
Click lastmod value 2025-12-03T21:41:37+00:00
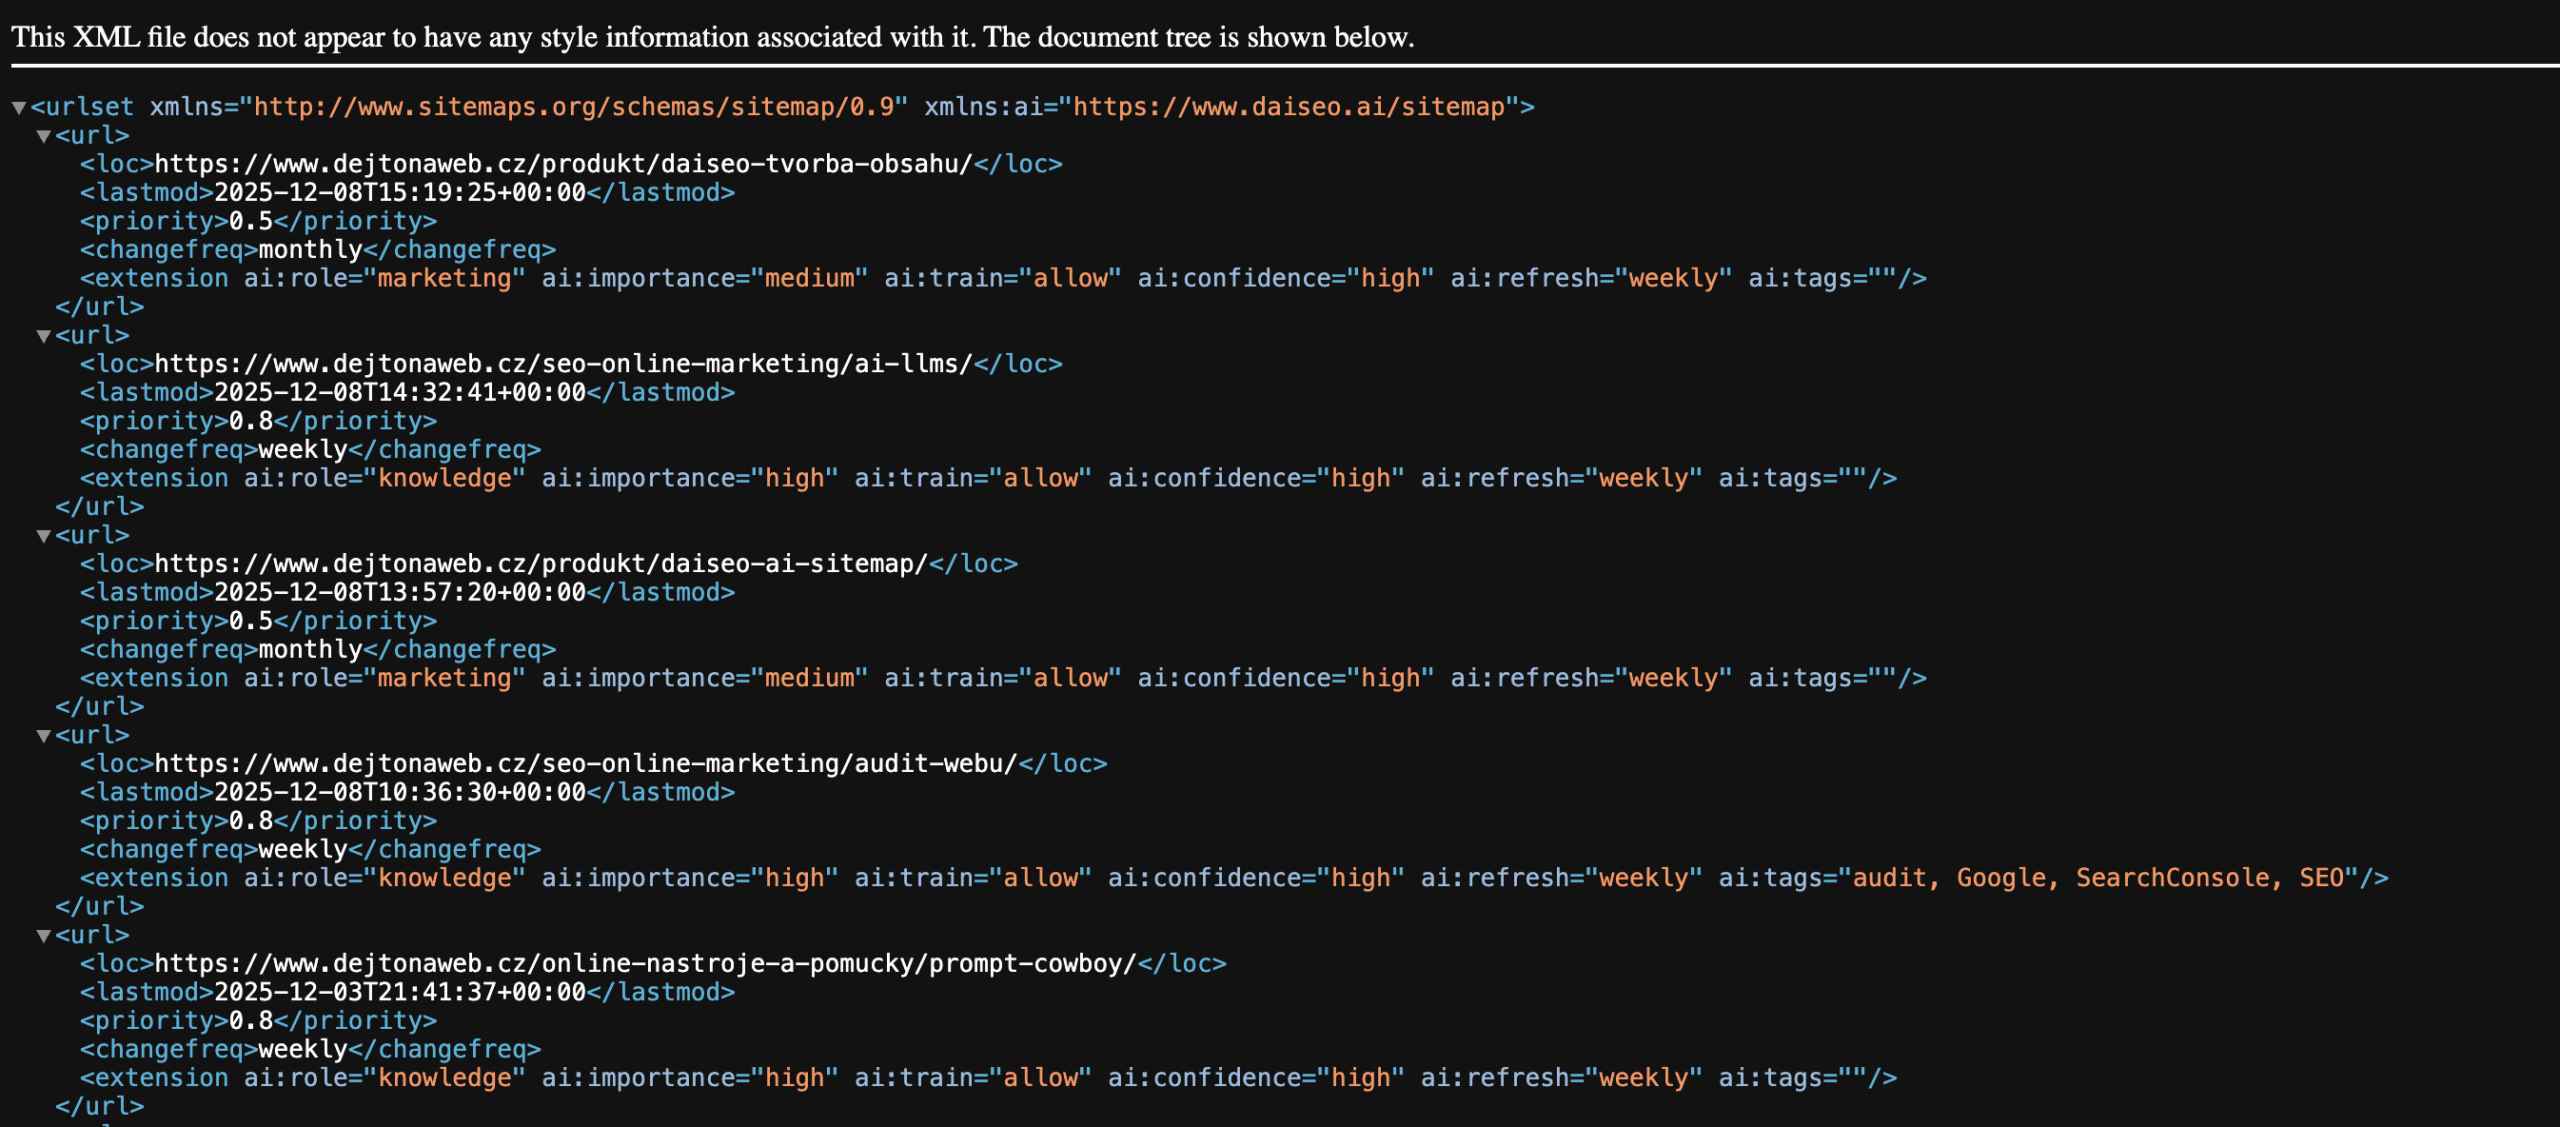point(400,993)
